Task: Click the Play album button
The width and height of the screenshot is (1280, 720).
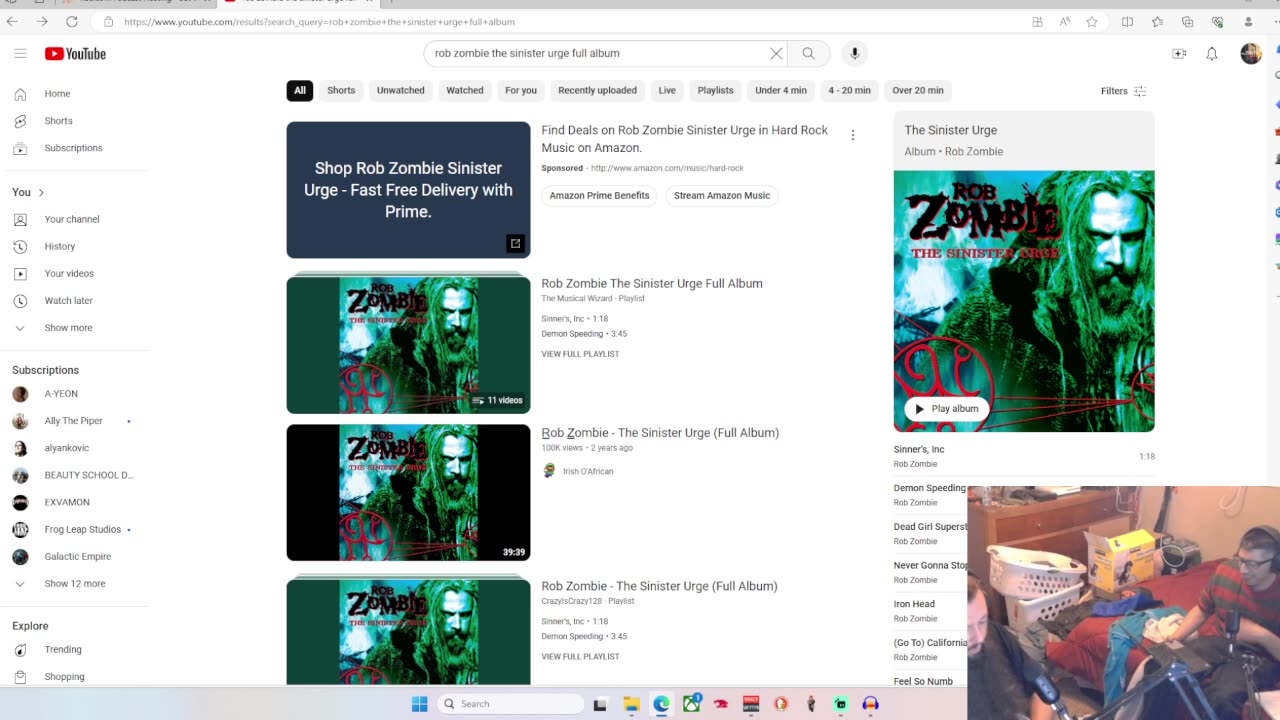Action: [947, 408]
